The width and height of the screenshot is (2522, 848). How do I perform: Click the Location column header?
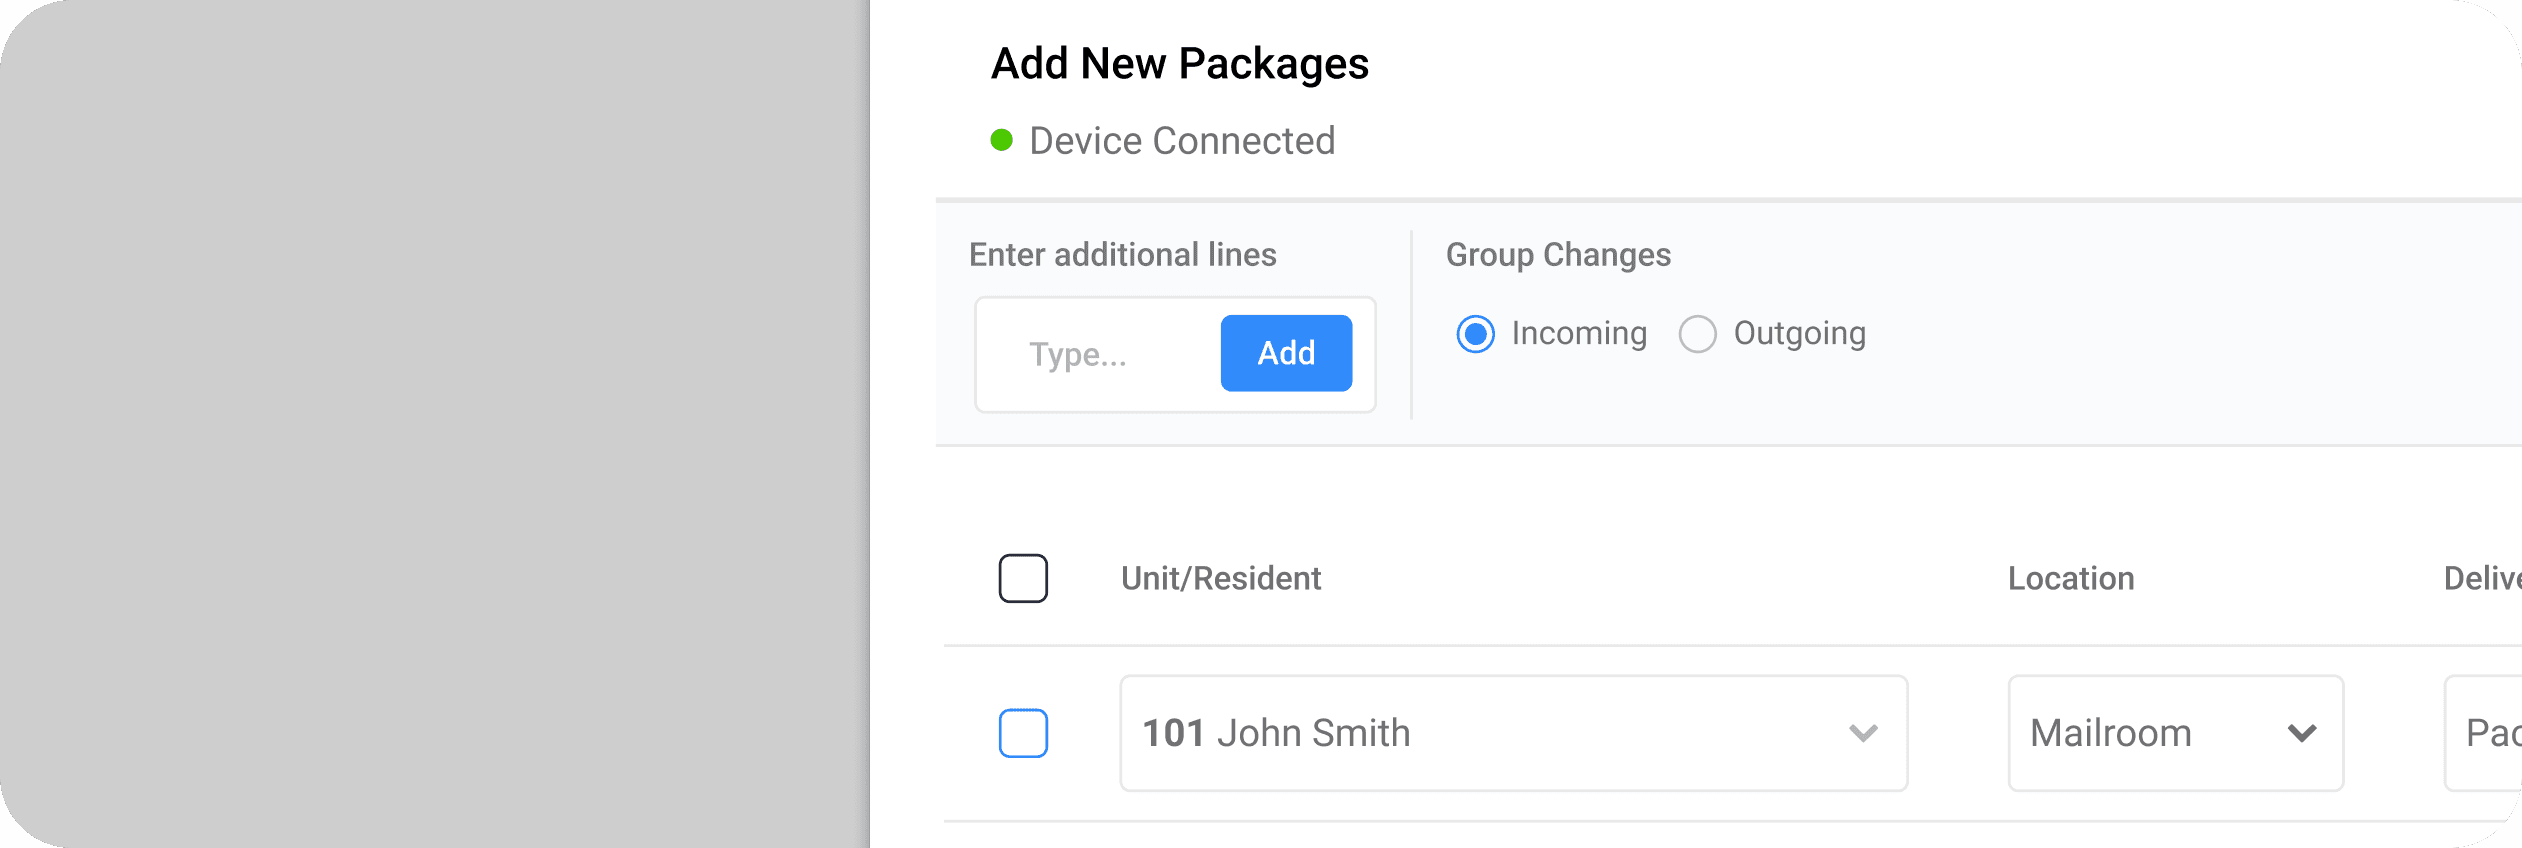tap(2071, 578)
